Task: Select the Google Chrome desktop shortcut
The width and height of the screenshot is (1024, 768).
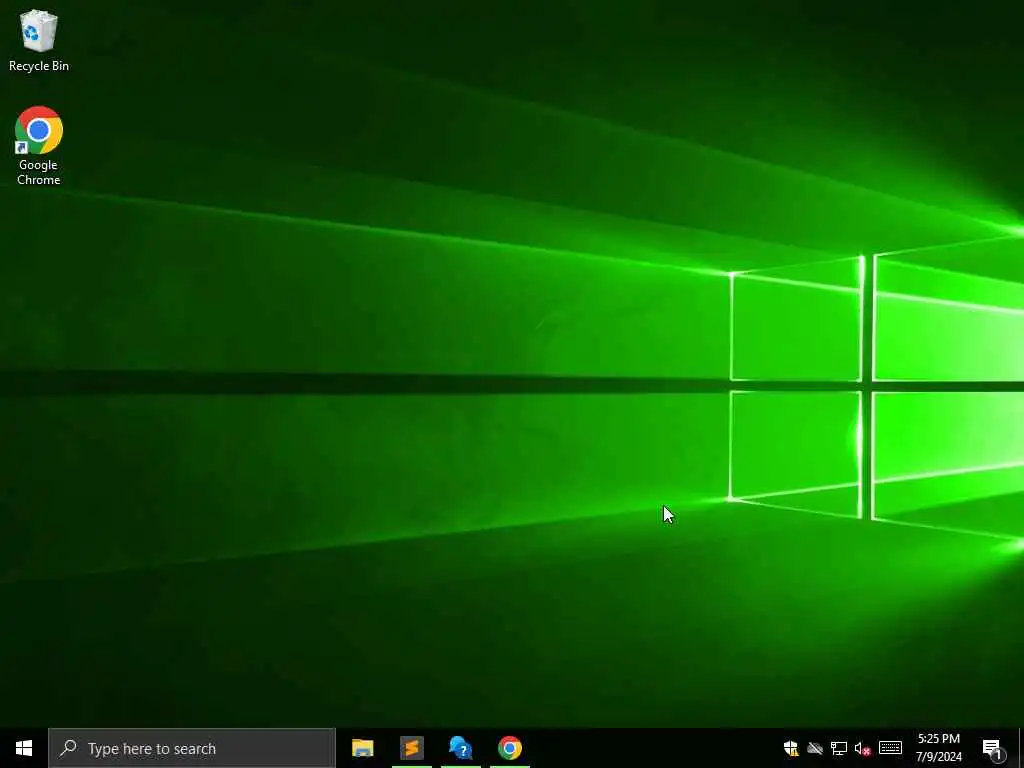Action: [x=39, y=146]
